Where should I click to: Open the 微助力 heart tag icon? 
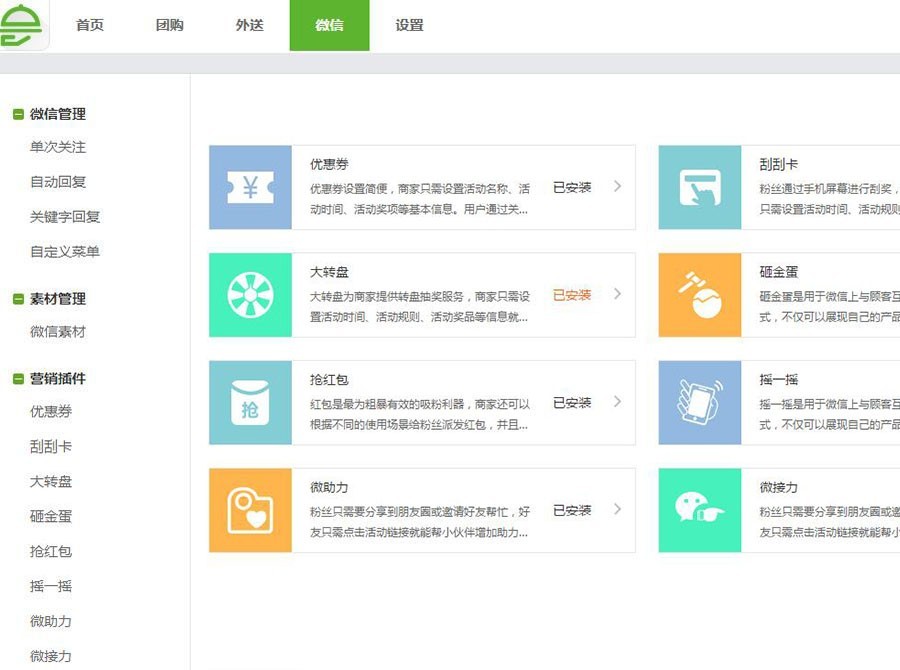pyautogui.click(x=250, y=510)
